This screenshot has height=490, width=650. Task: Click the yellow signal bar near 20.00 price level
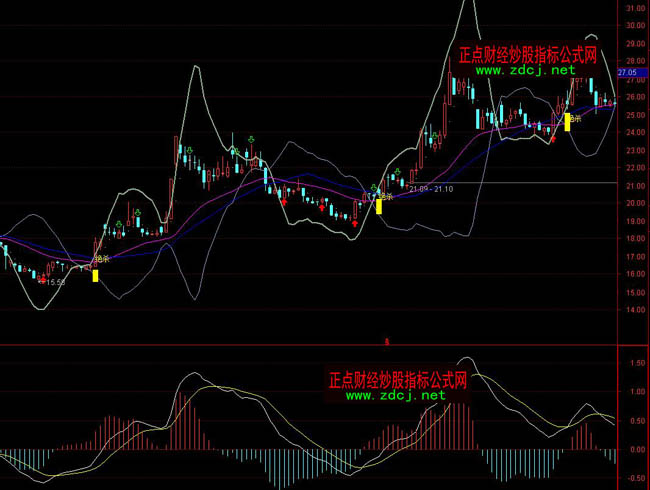coord(379,204)
